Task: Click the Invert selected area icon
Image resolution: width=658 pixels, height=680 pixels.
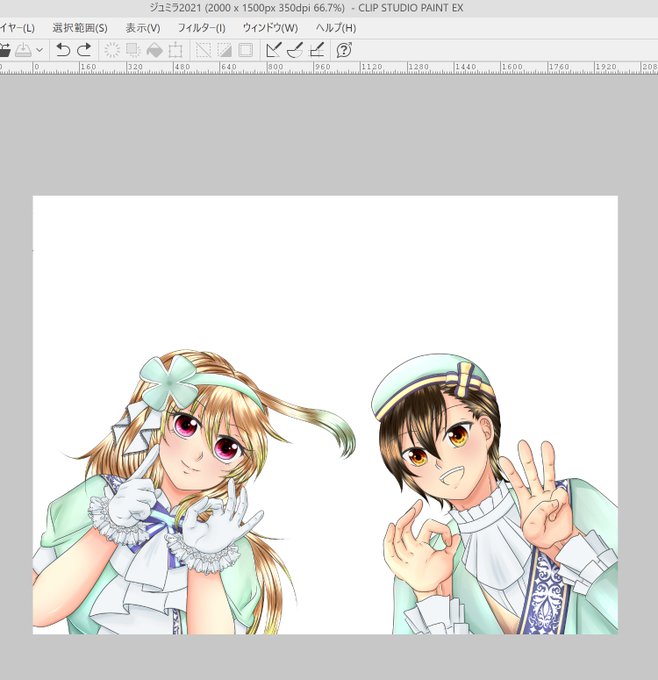Action: 224,50
